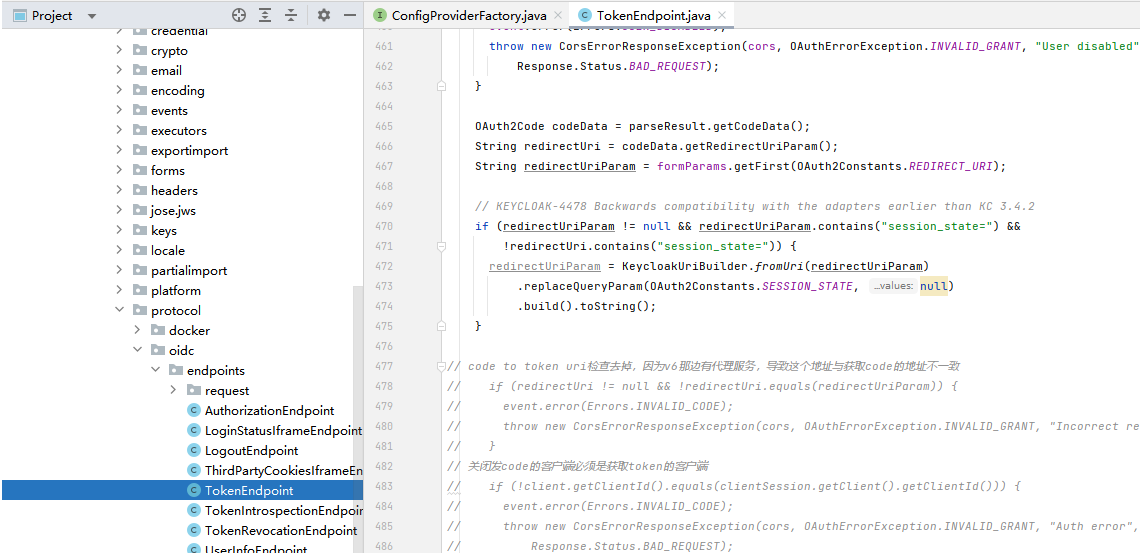Select the endpoints folder icon
This screenshot has width=1142, height=553.
[176, 370]
